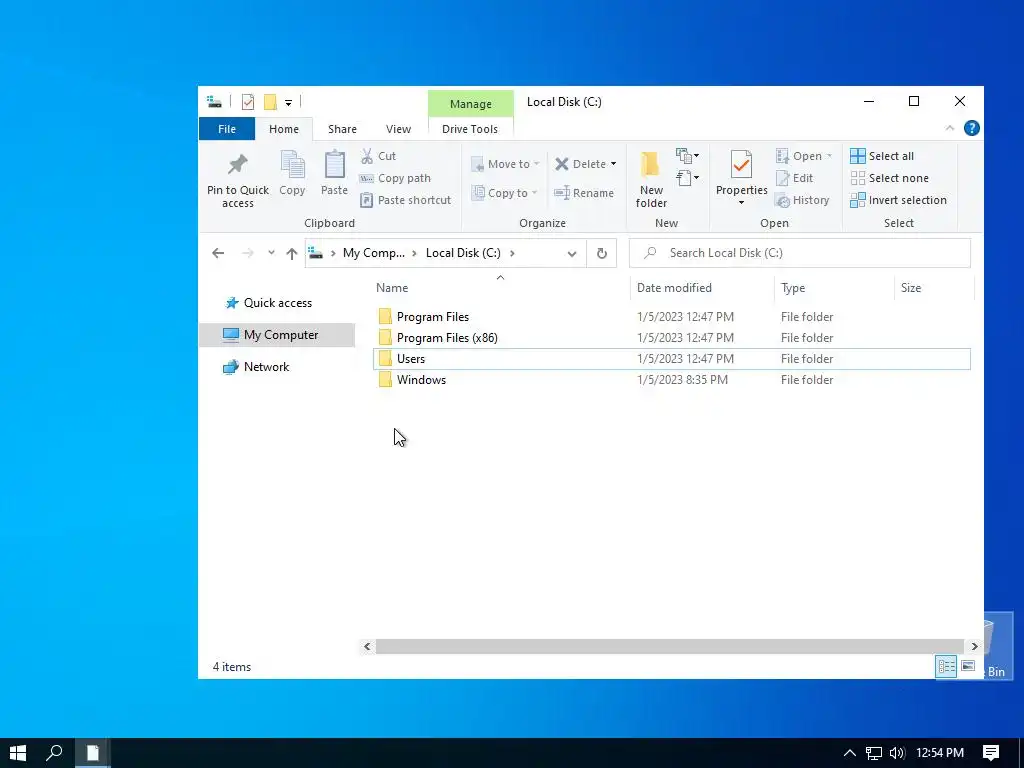Click the File Explorer taskbar icon

tap(93, 753)
